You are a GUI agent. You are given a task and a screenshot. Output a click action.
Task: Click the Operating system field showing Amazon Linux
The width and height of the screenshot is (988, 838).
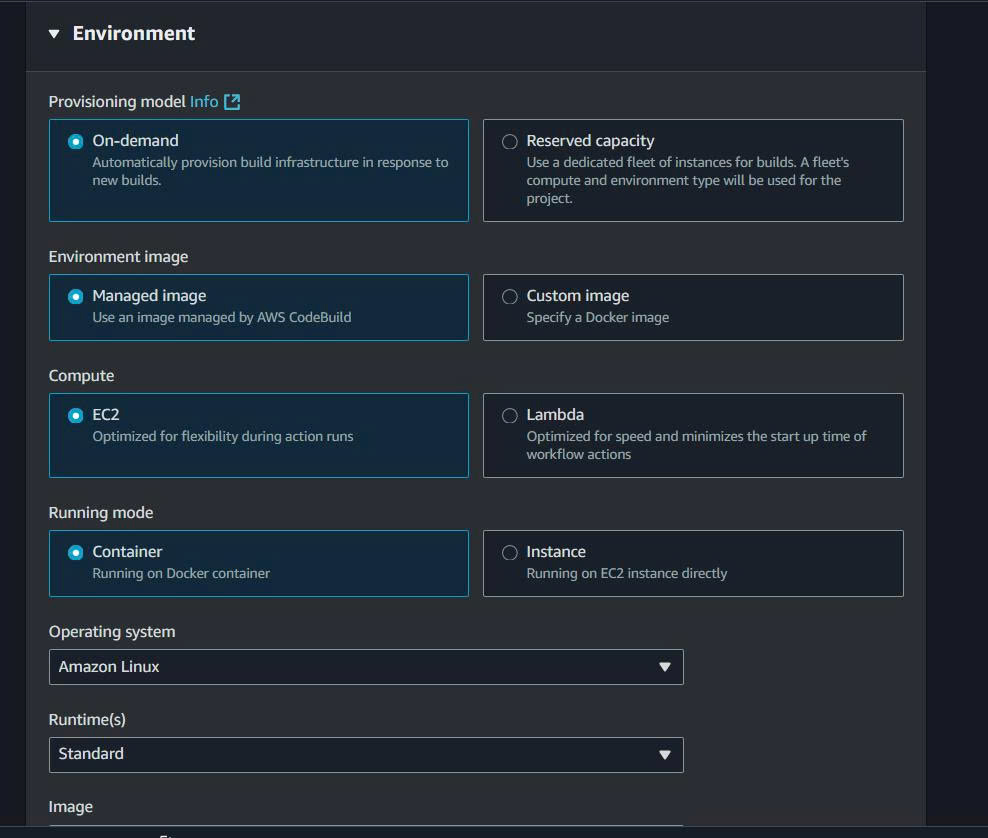coord(366,667)
